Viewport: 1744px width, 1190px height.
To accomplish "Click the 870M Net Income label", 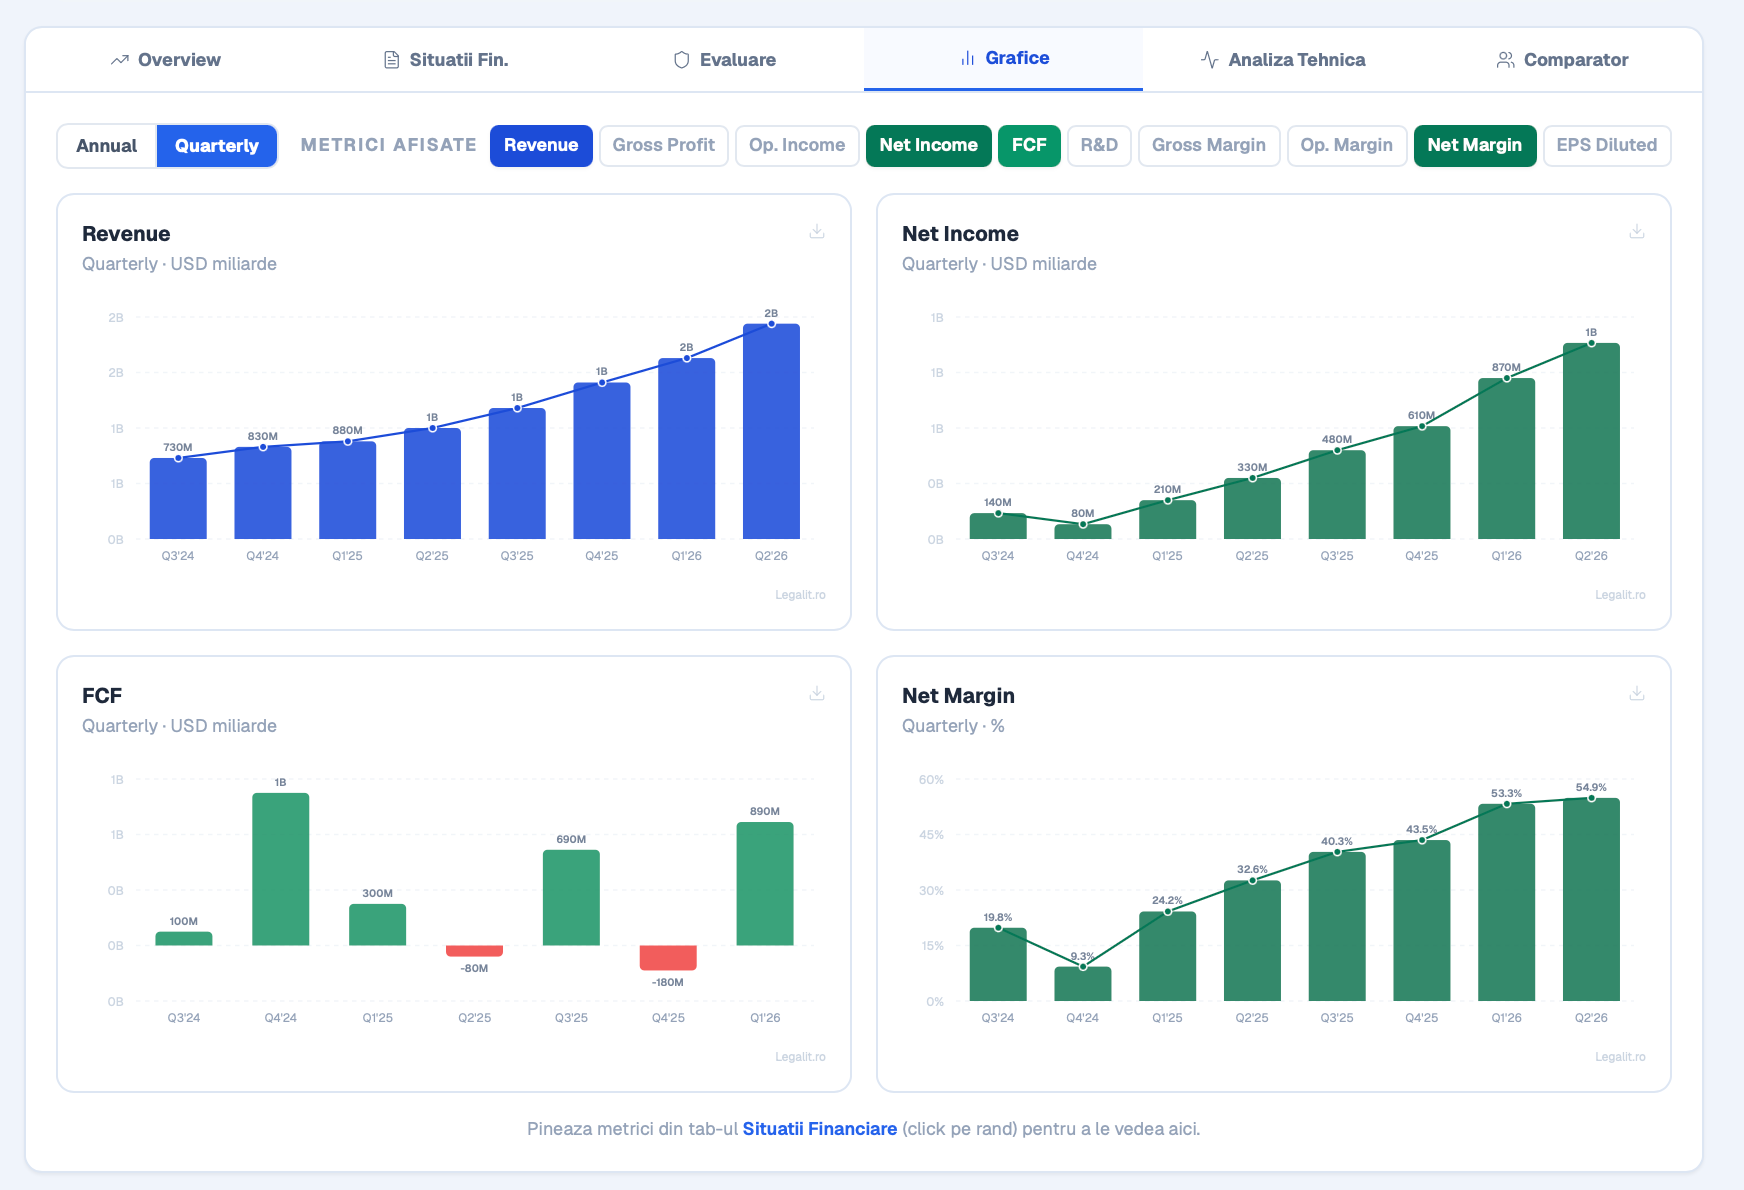I will (x=1506, y=368).
